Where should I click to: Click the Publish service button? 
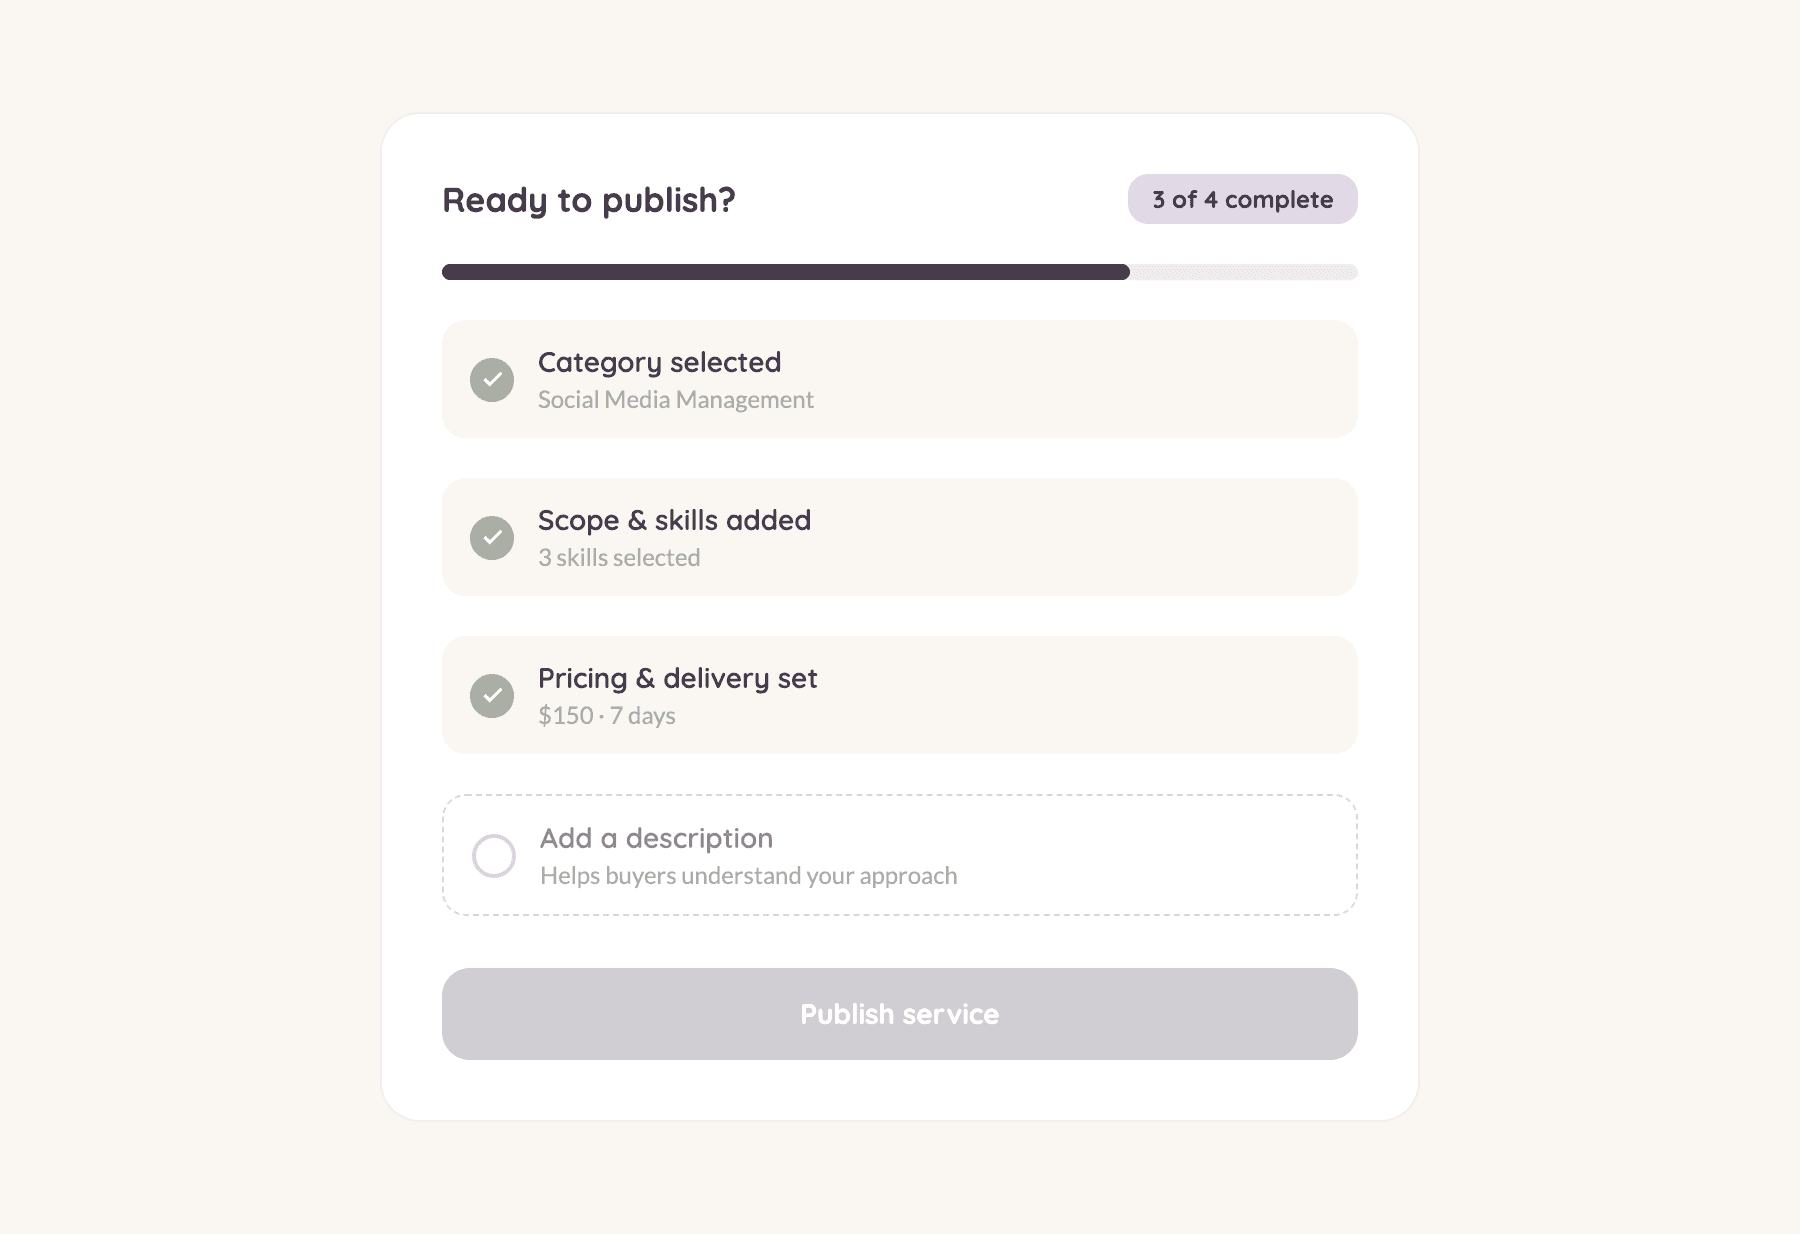pyautogui.click(x=900, y=1014)
